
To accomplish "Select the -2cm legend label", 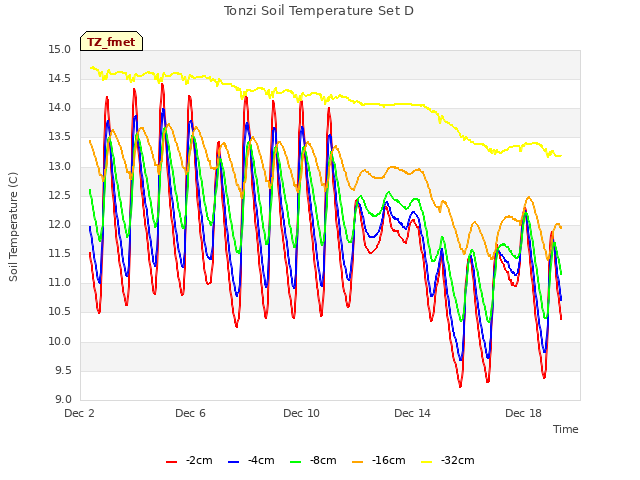I will (x=199, y=460).
